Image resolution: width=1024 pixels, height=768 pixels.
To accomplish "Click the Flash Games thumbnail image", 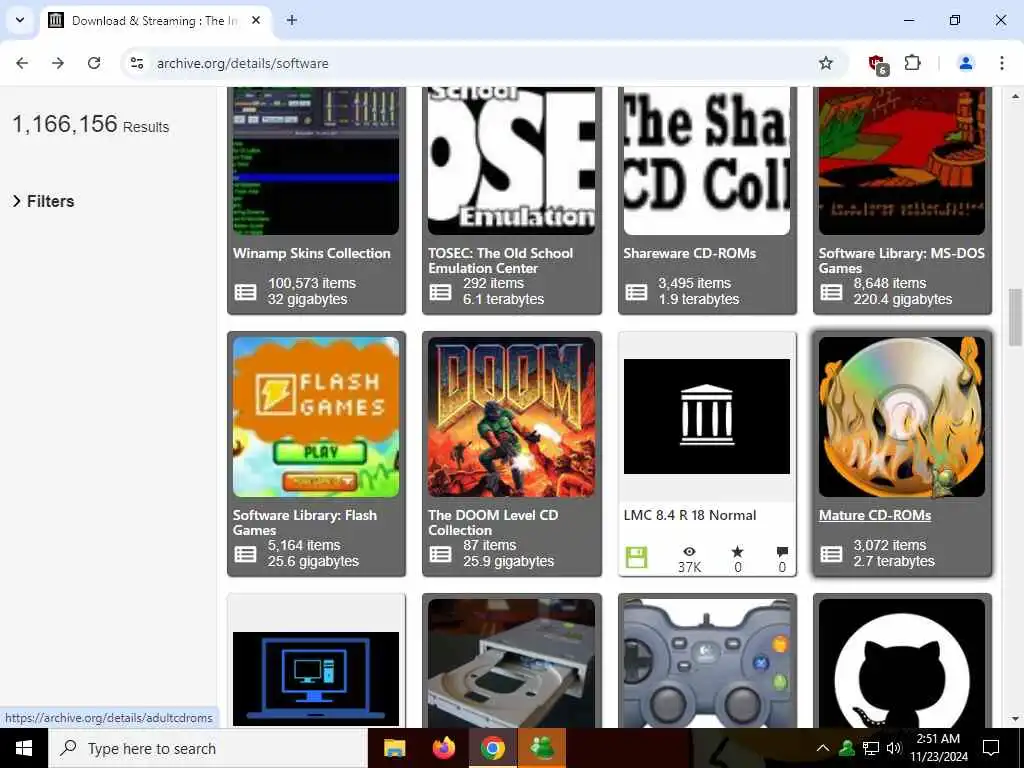I will (316, 417).
